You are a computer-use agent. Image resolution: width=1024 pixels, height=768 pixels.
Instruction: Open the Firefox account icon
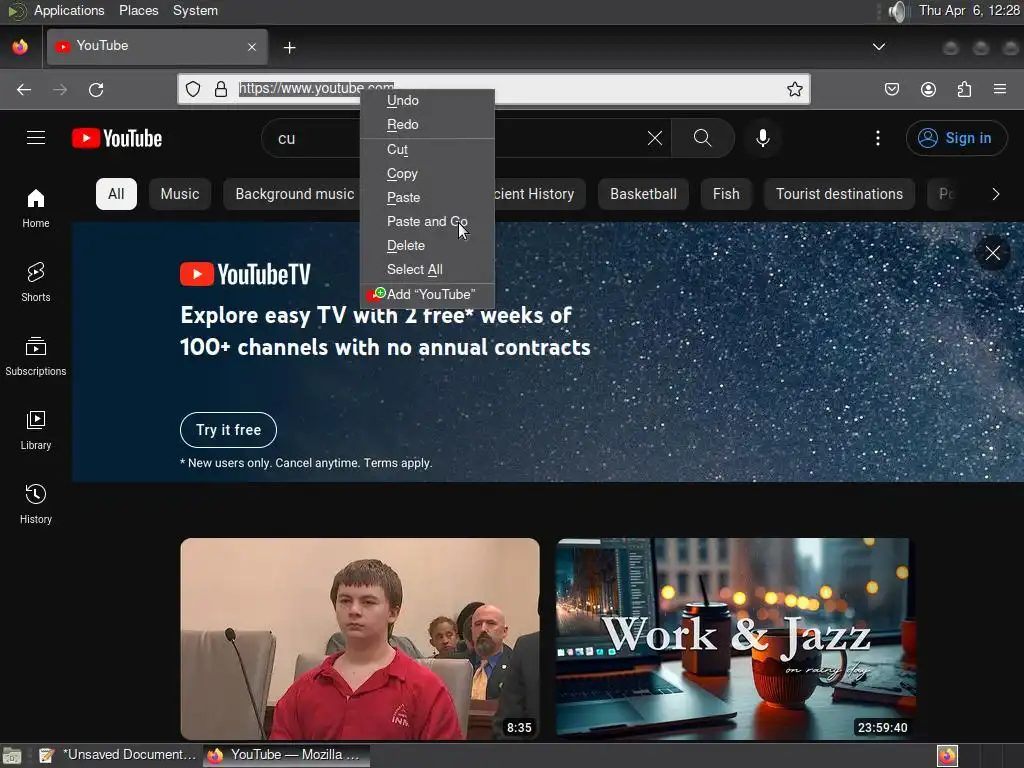(x=928, y=89)
